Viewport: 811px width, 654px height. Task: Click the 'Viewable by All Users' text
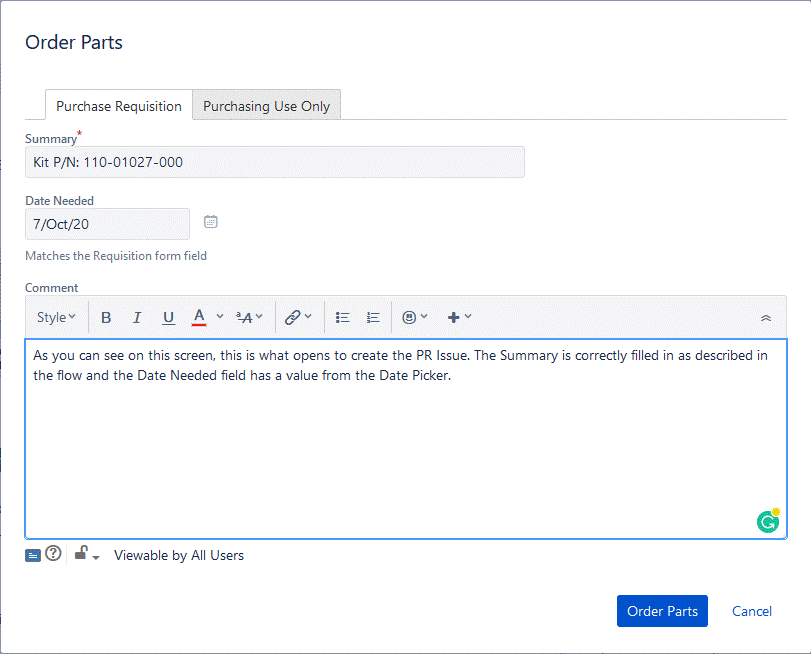pyautogui.click(x=179, y=555)
